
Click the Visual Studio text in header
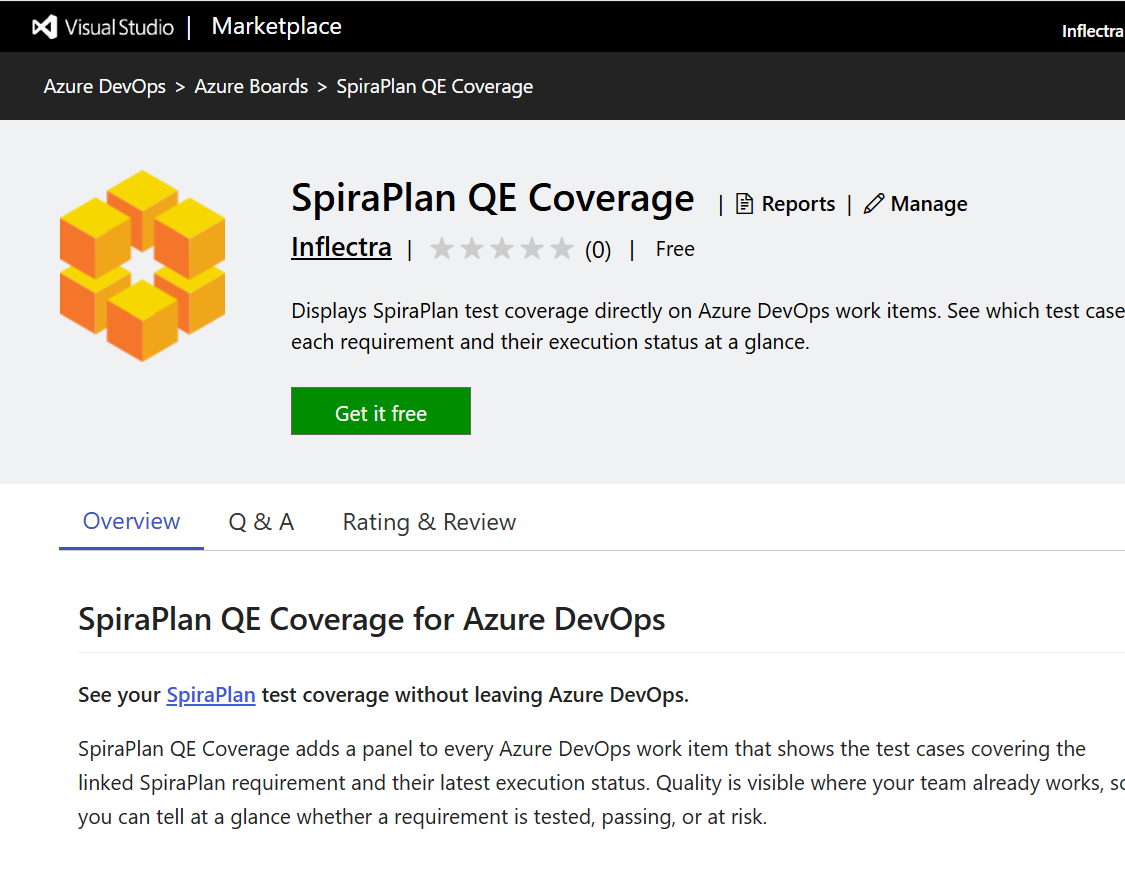[119, 27]
